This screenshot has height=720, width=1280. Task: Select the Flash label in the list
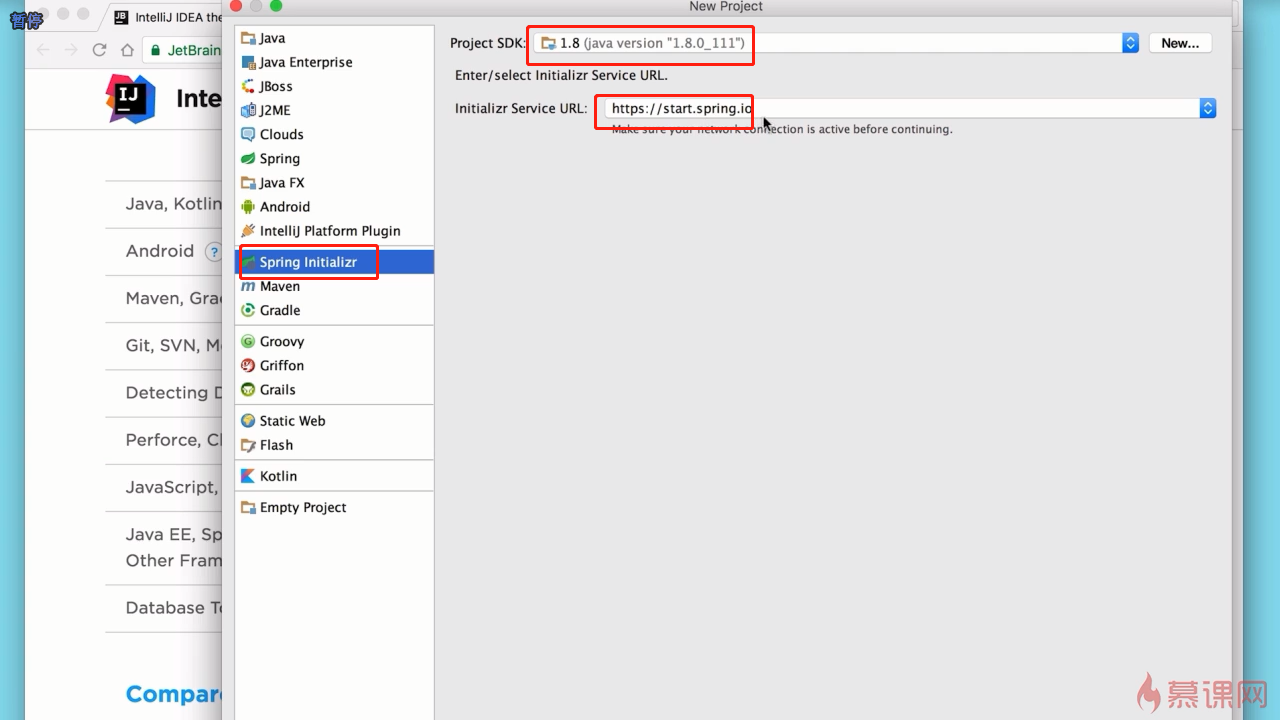[276, 445]
